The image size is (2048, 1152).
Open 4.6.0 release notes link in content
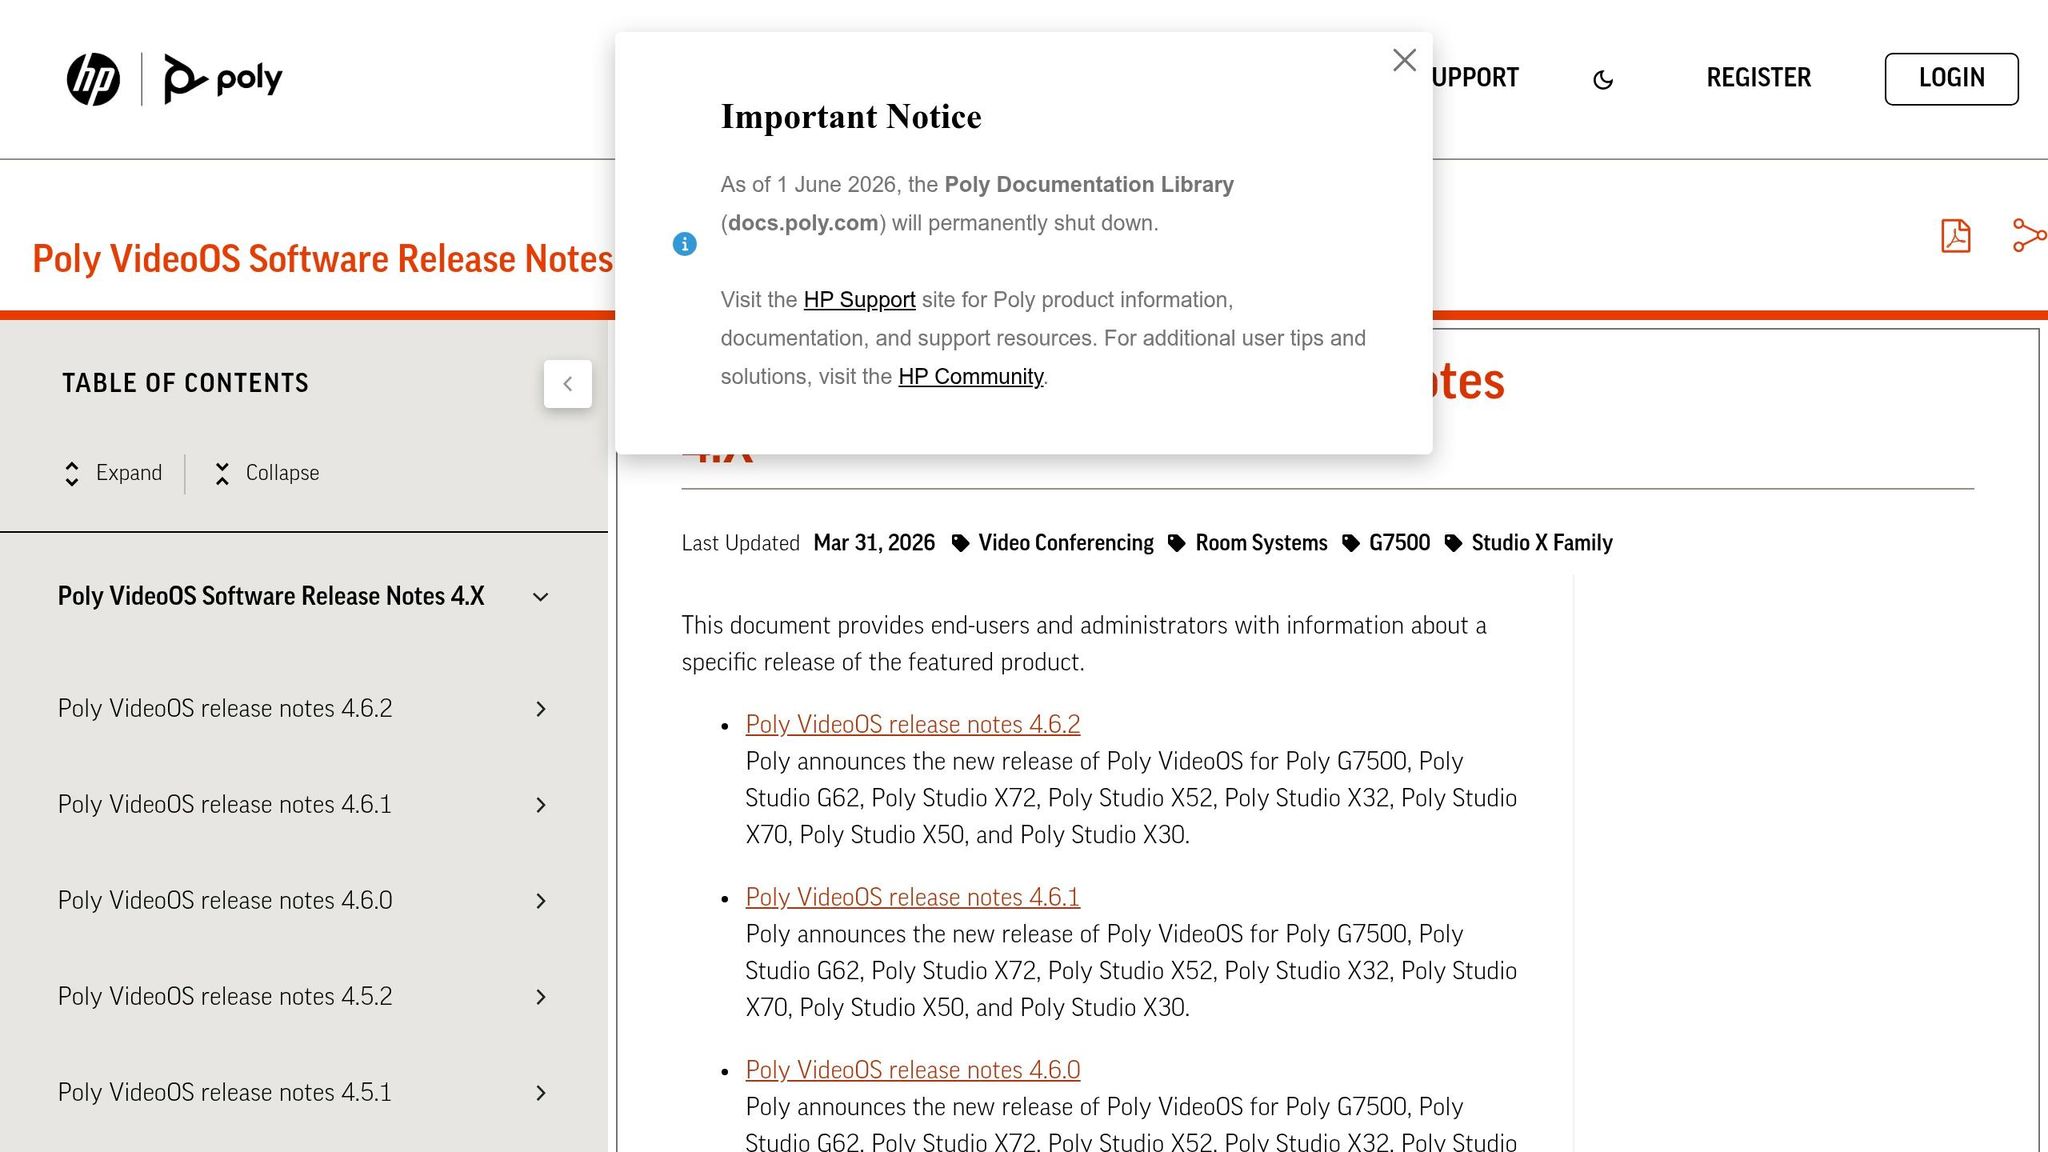pos(913,1070)
